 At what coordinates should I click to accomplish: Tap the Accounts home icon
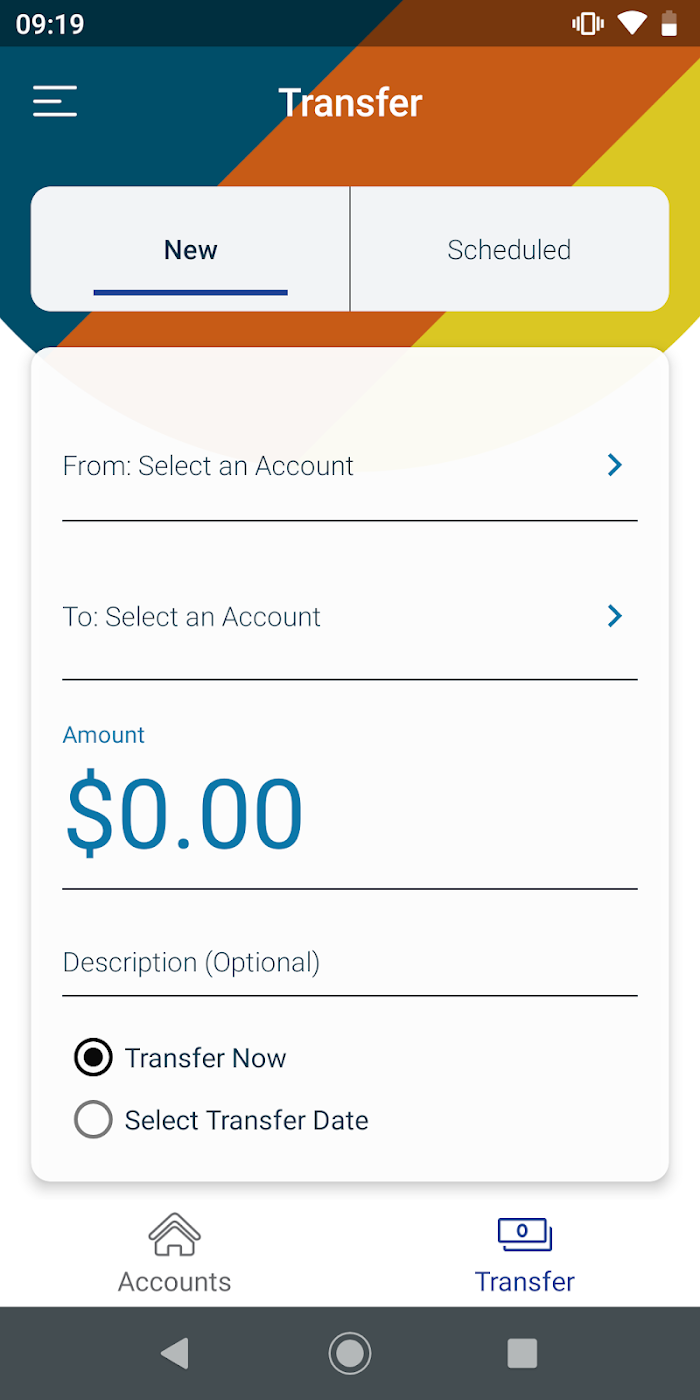tap(175, 1235)
